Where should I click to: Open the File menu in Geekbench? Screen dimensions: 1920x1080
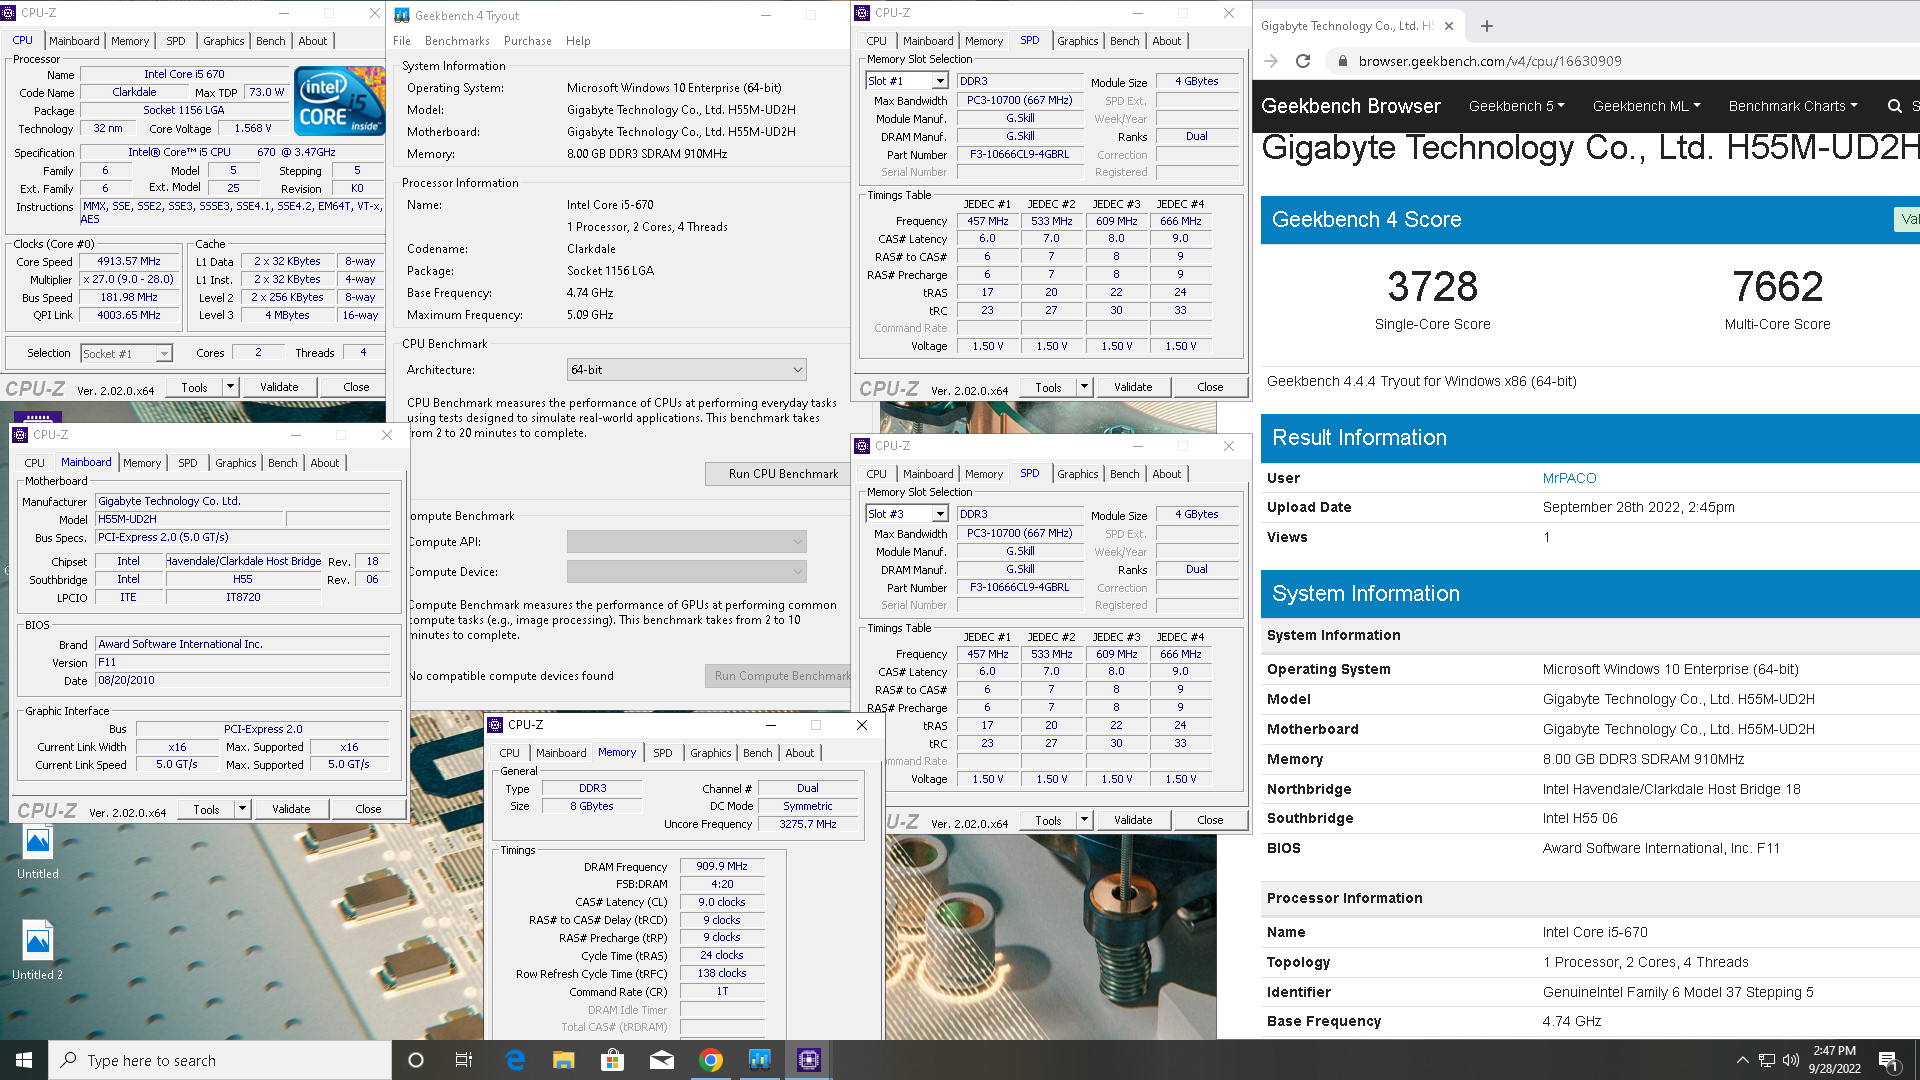[x=402, y=41]
